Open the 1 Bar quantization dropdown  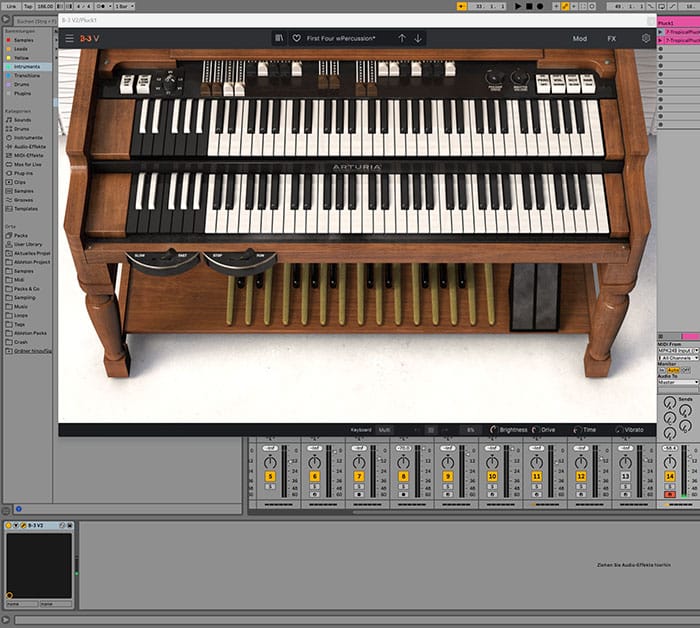(x=125, y=6)
